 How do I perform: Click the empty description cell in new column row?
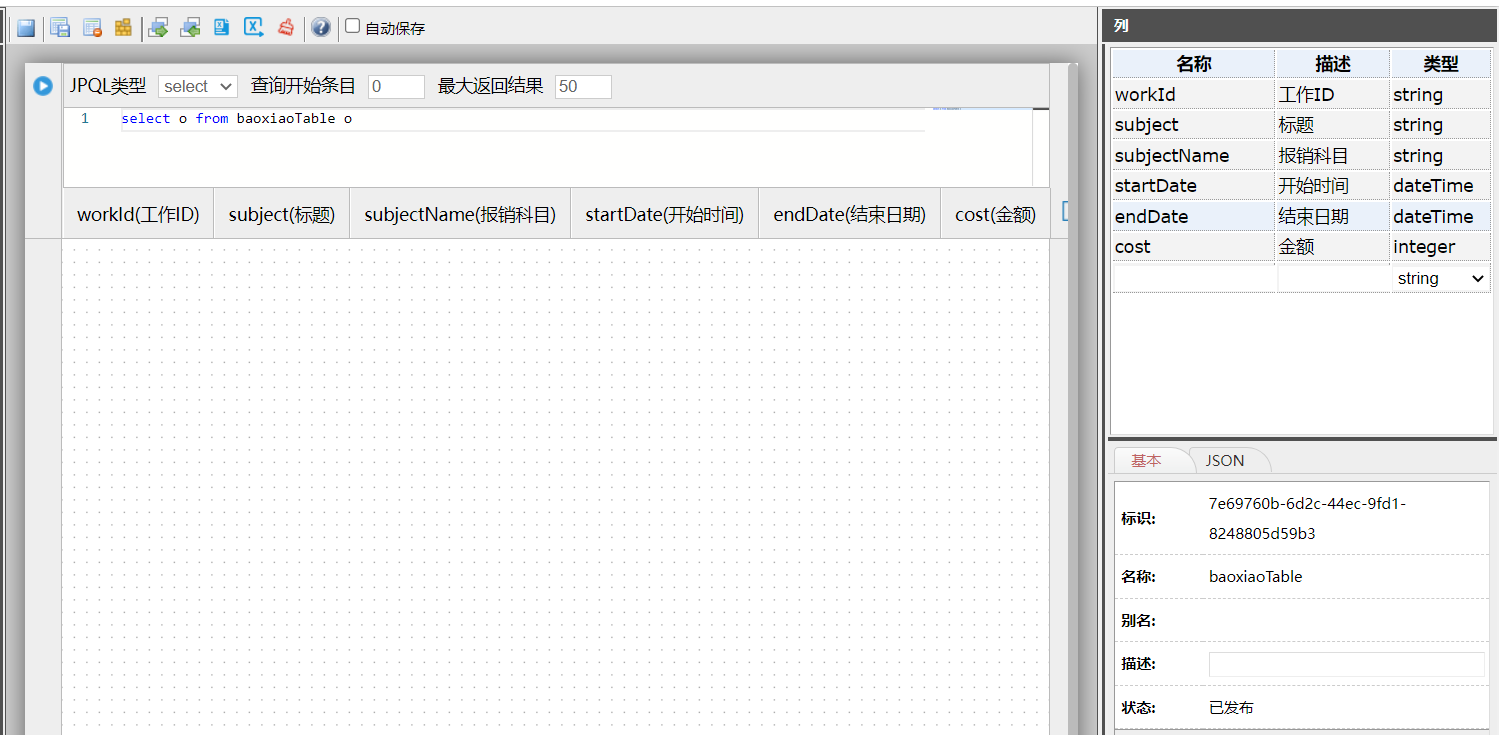tap(1333, 279)
